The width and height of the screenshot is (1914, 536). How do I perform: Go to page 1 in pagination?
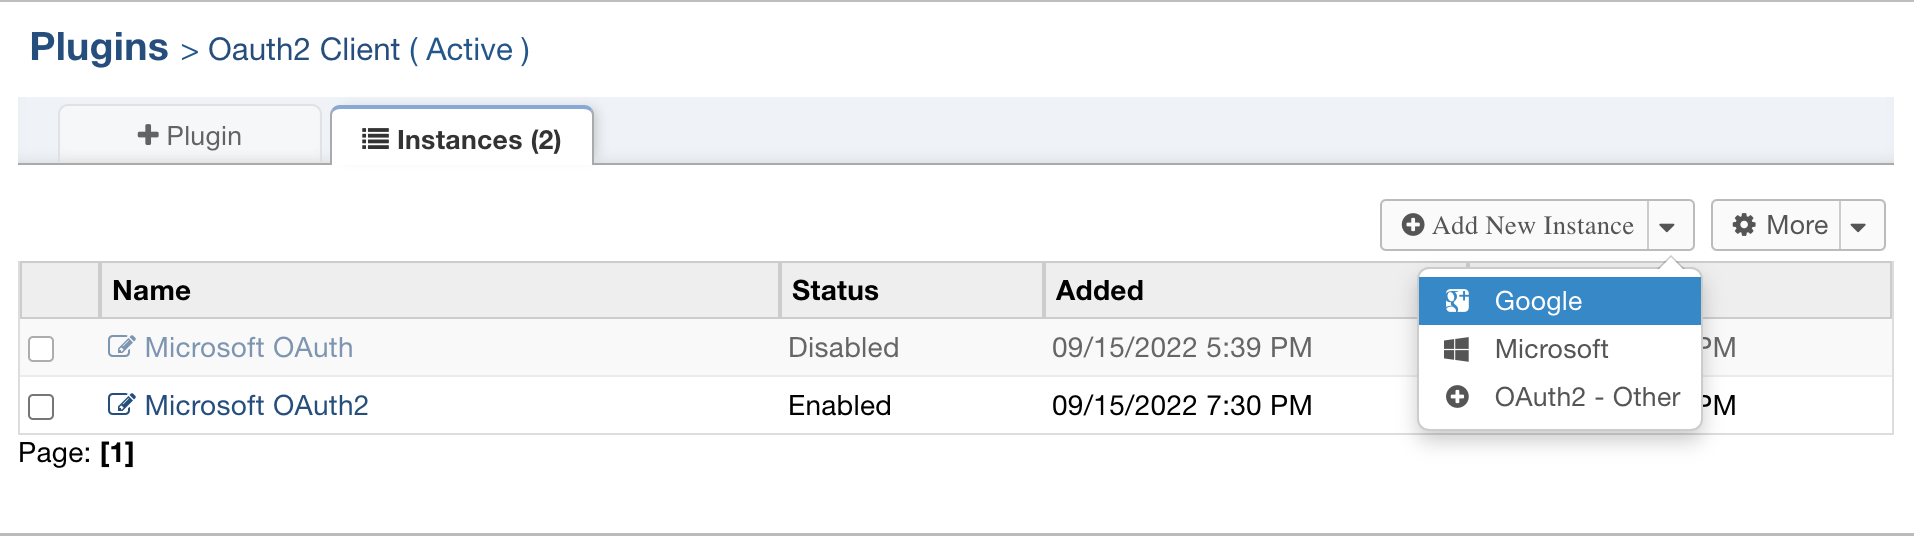pos(117,453)
